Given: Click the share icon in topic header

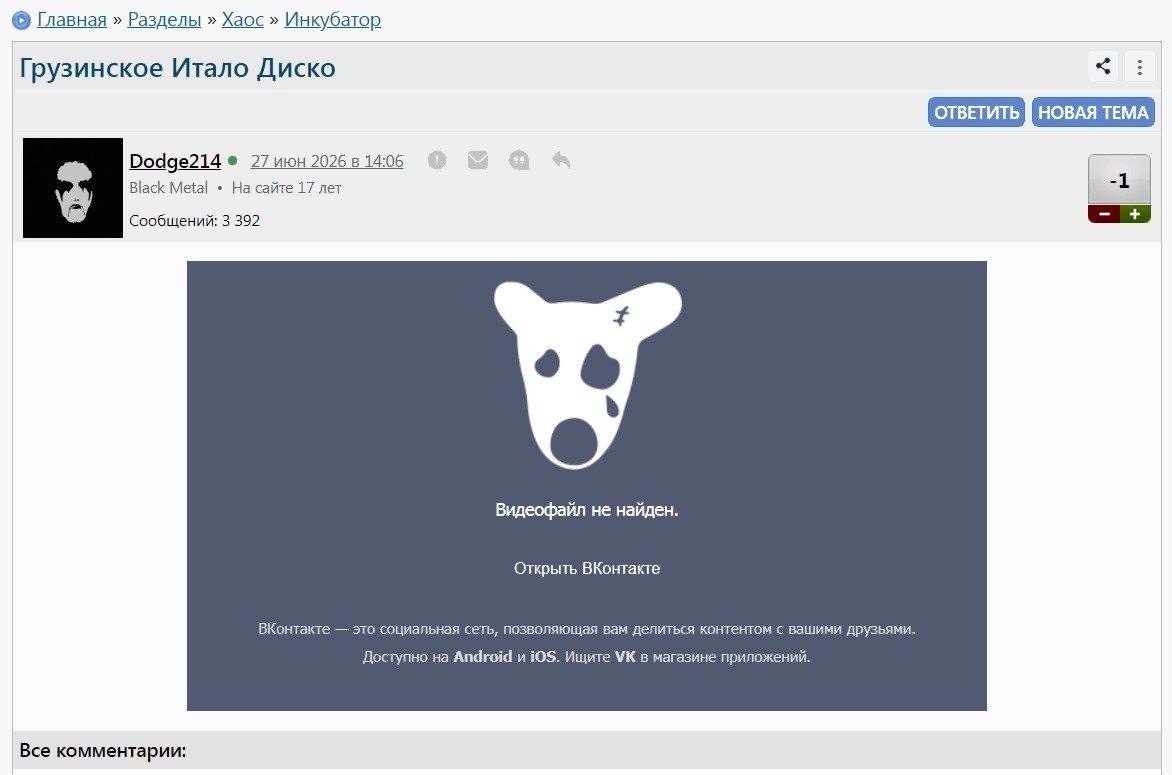Looking at the screenshot, I should pos(1102,67).
